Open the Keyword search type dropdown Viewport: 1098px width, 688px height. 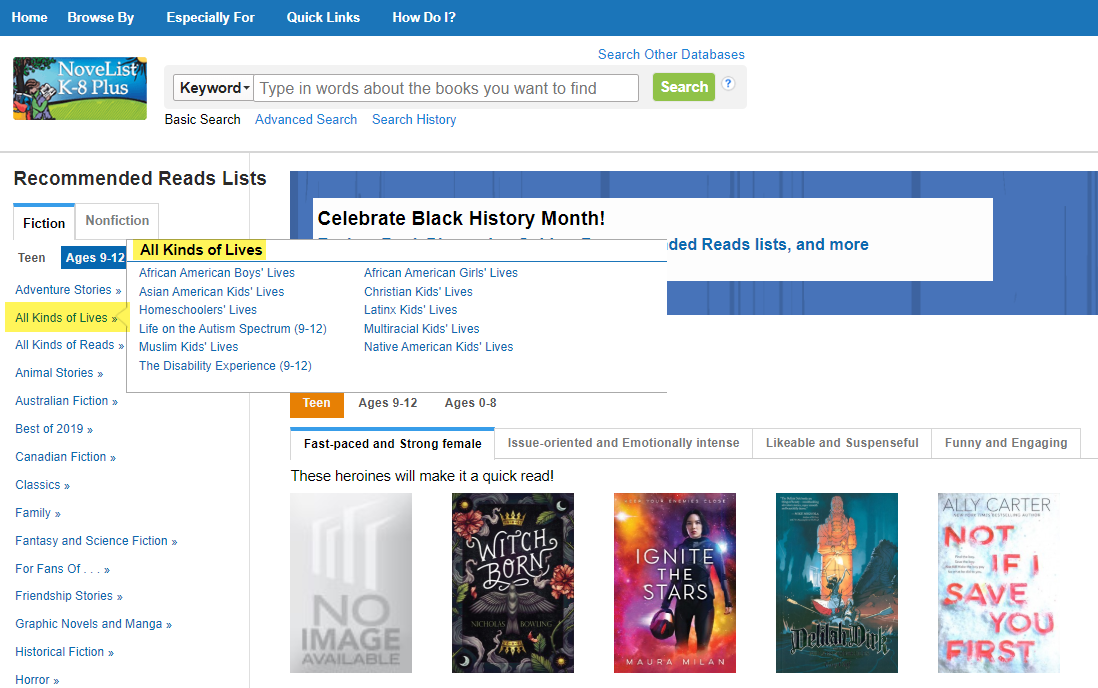click(214, 88)
